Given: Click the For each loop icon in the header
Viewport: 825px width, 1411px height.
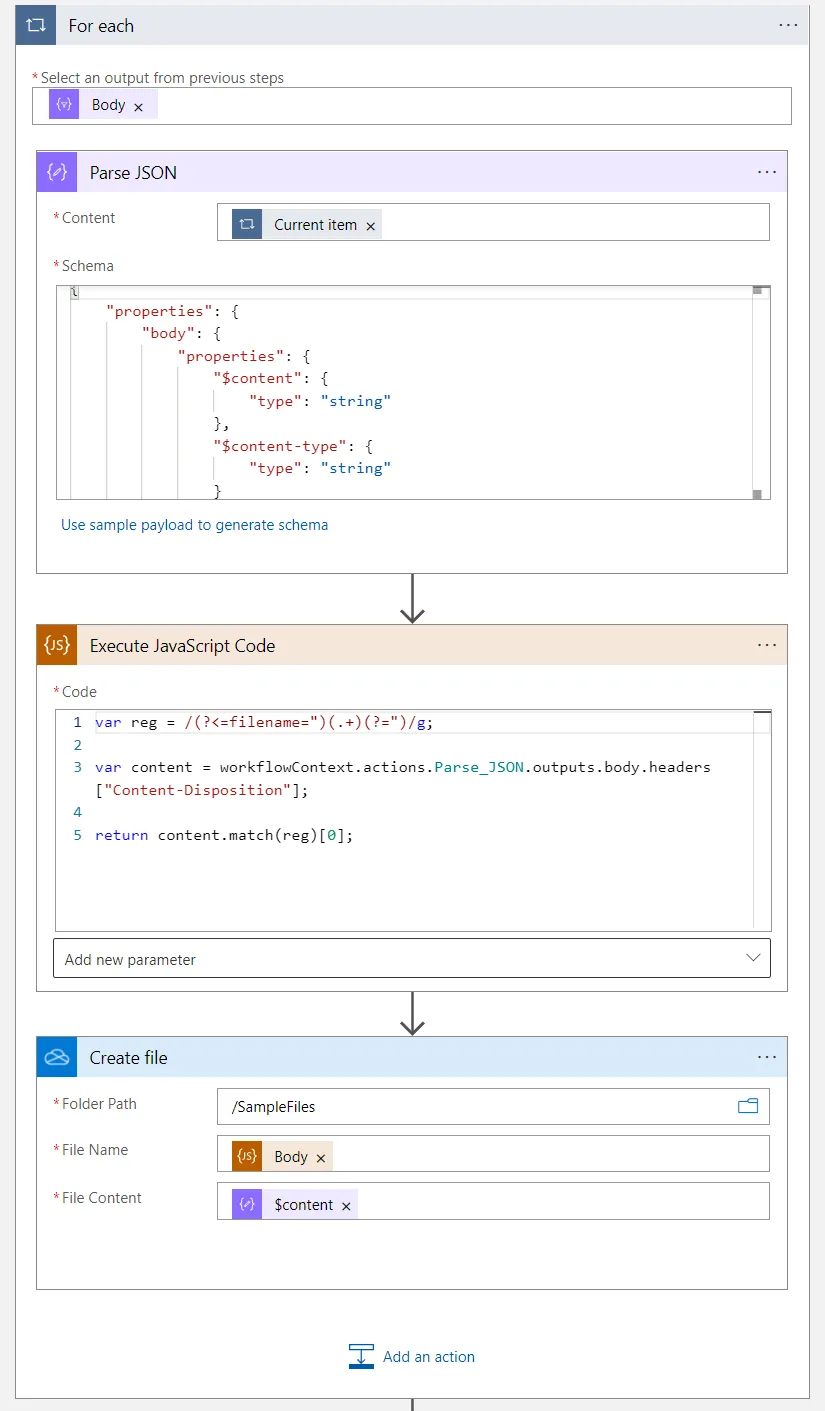Looking at the screenshot, I should pos(36,24).
